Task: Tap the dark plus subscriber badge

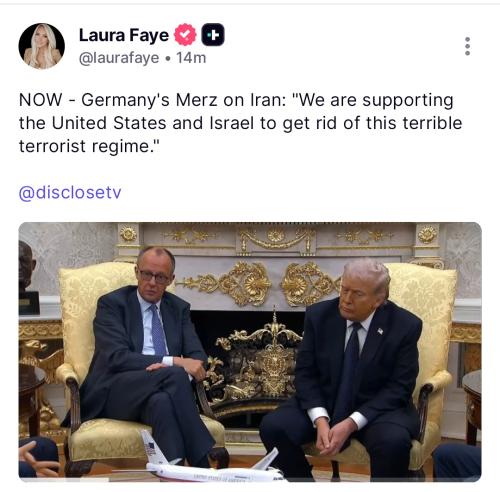Action: pos(213,35)
